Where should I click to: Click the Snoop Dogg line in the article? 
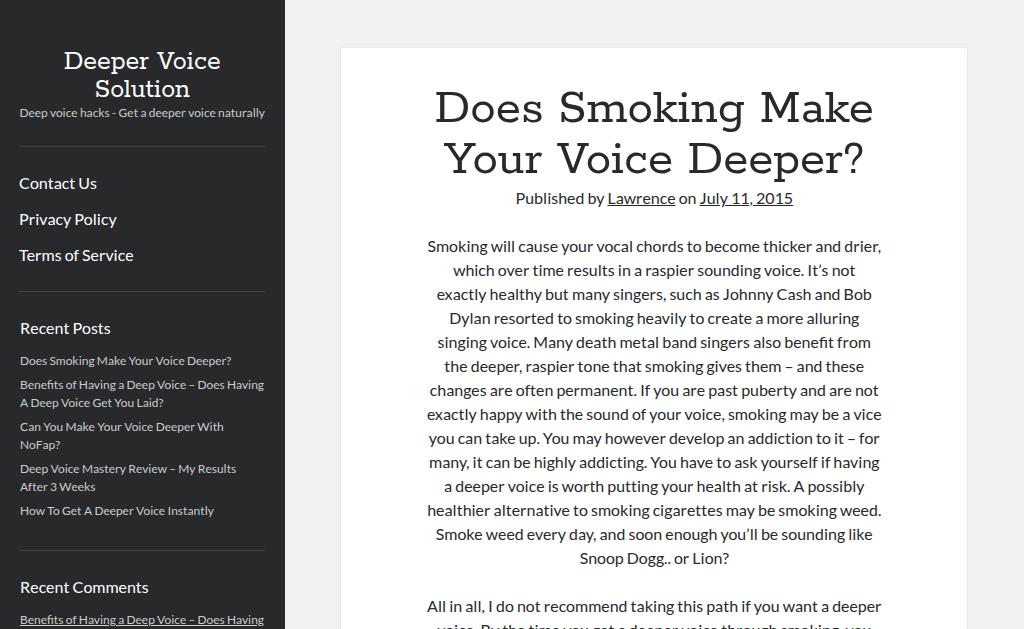click(x=654, y=558)
